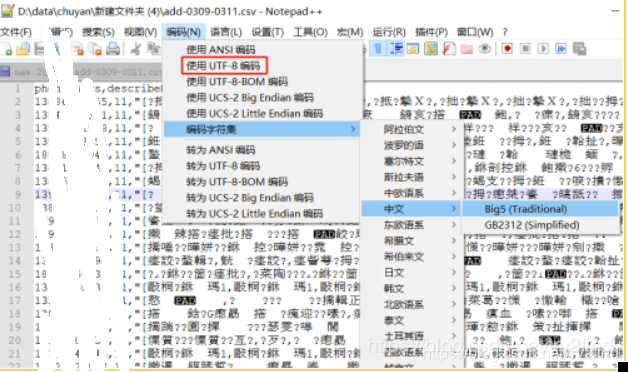Open the Function List icon

(x=449, y=49)
